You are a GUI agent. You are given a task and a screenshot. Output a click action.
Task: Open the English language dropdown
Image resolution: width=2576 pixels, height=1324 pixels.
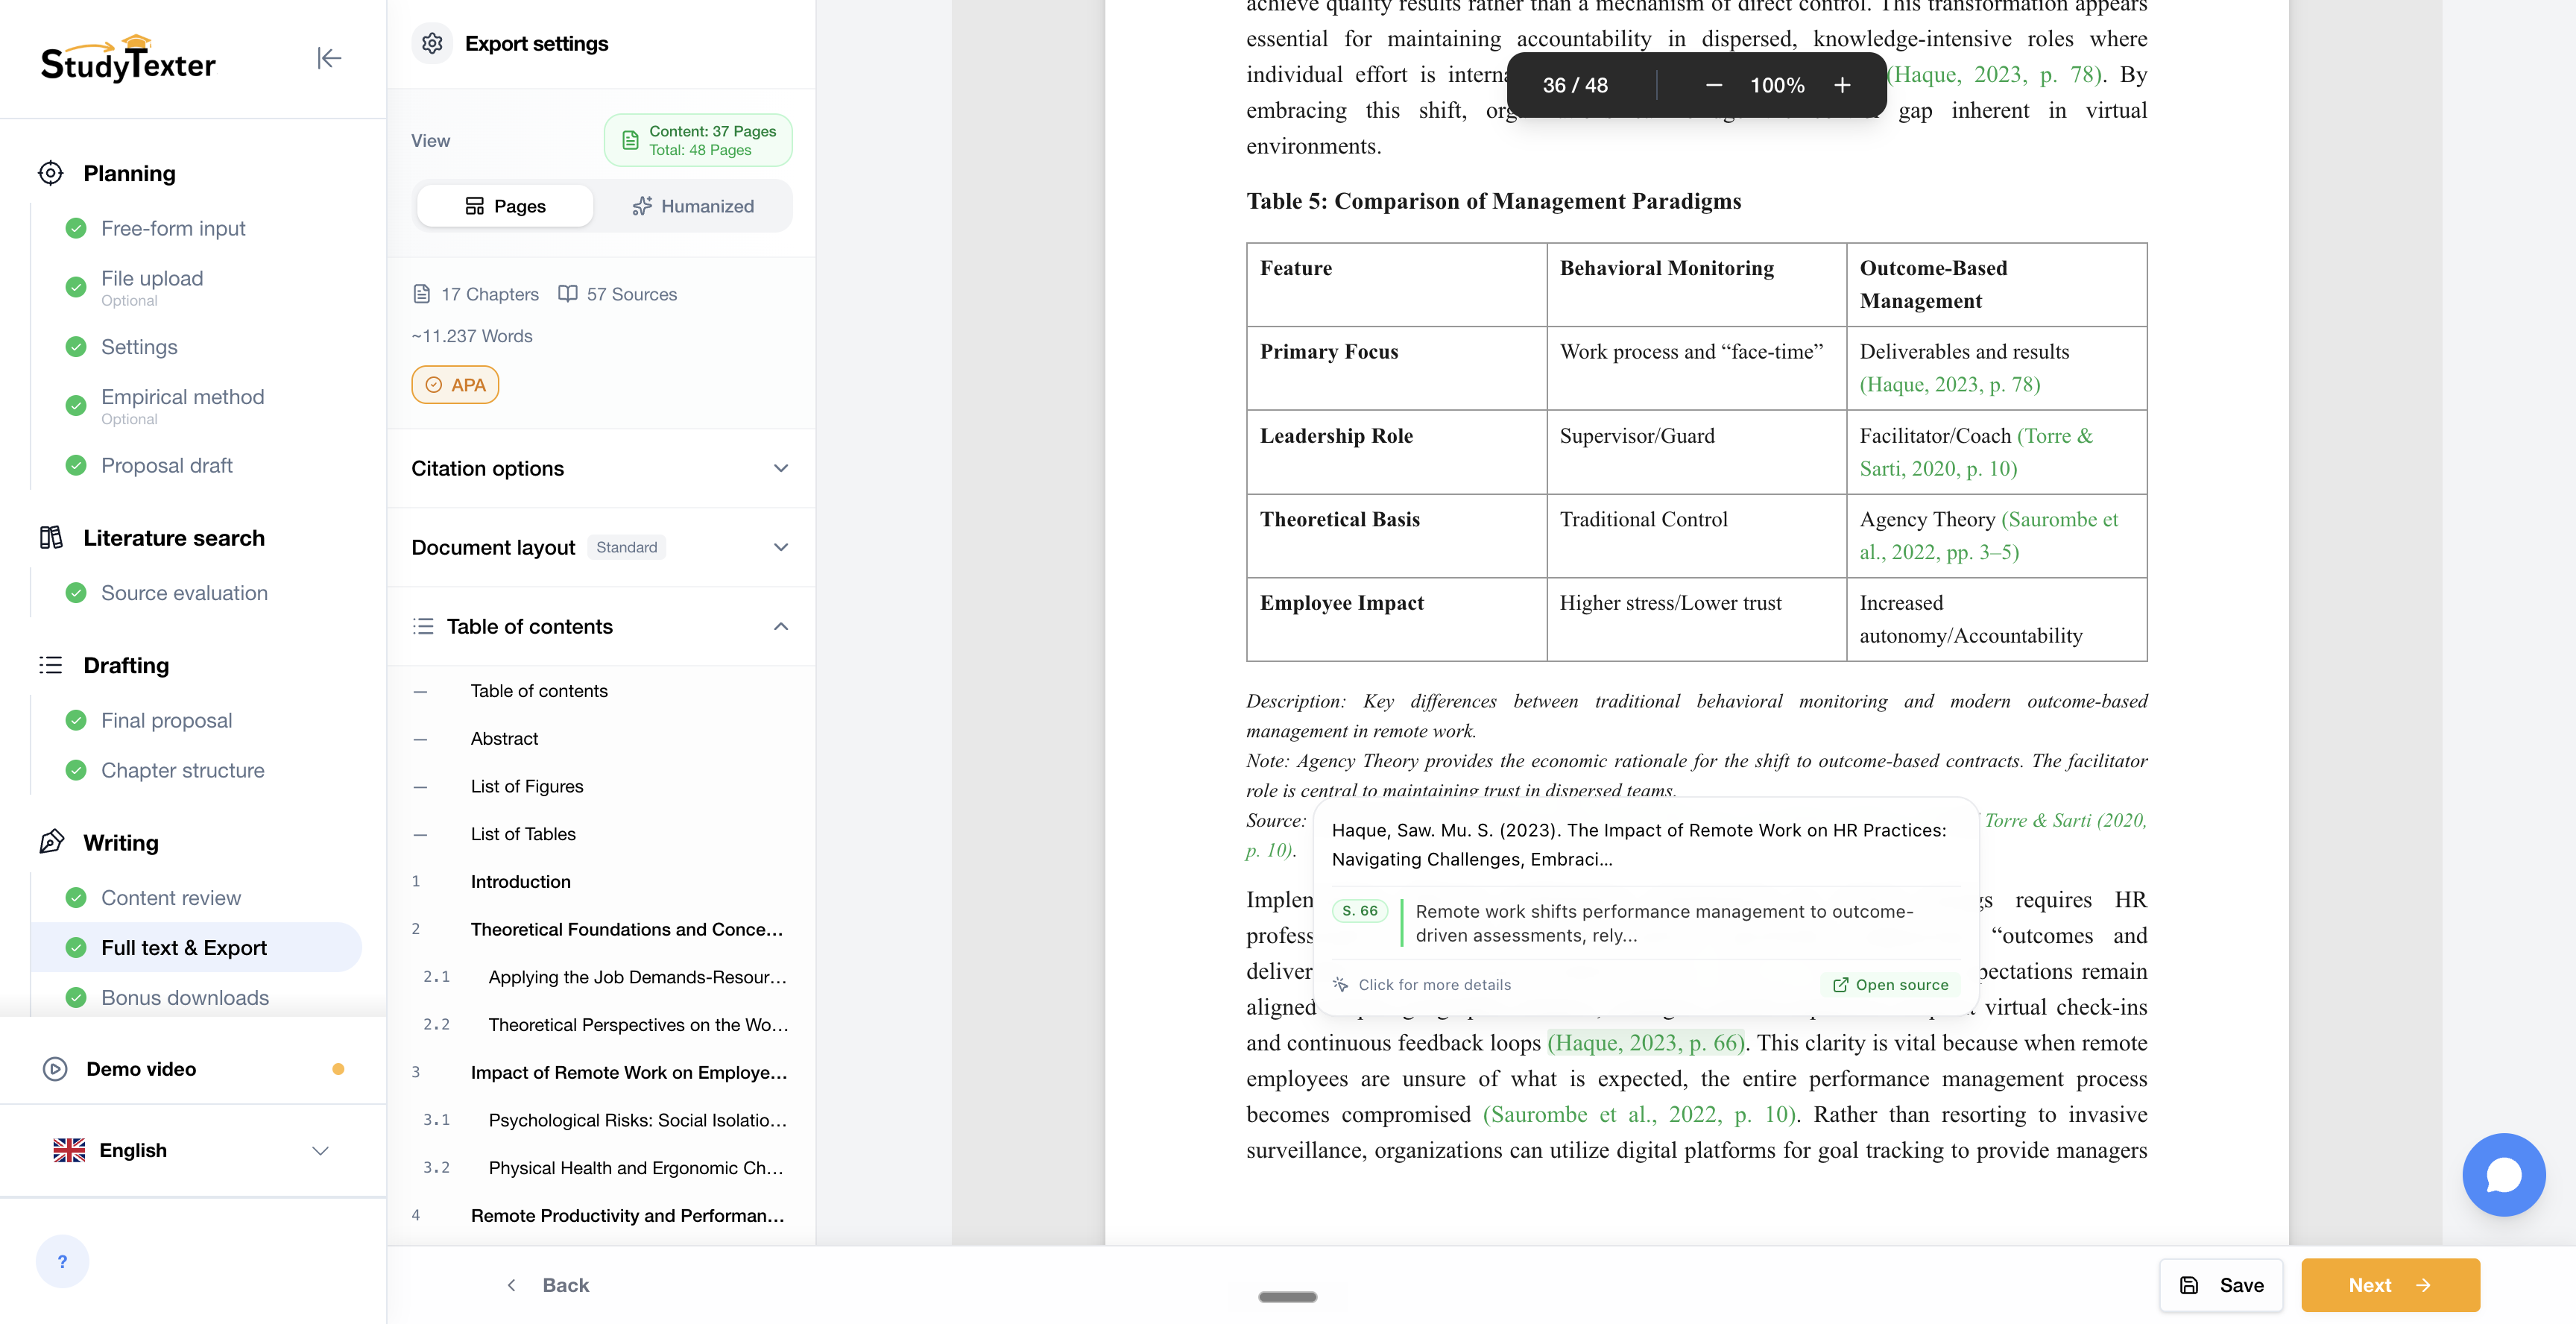pos(192,1150)
